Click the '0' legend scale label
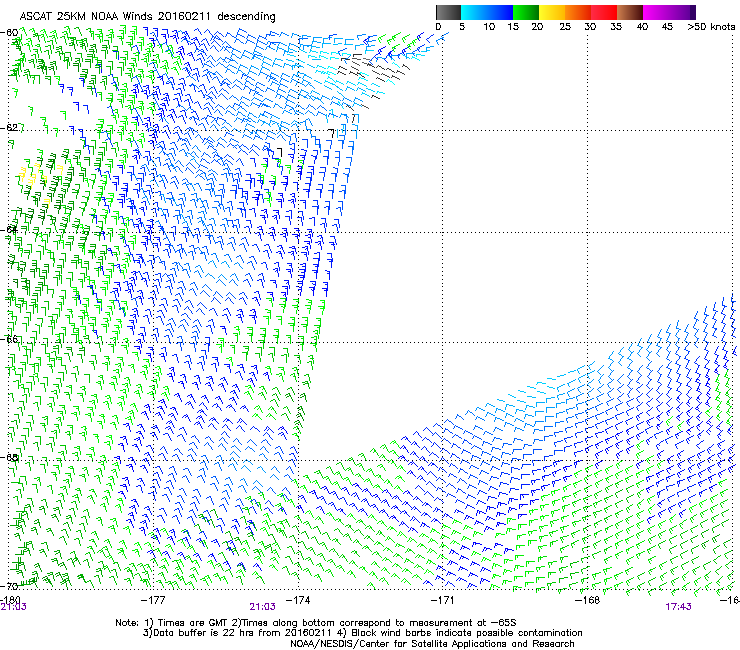 (438, 27)
